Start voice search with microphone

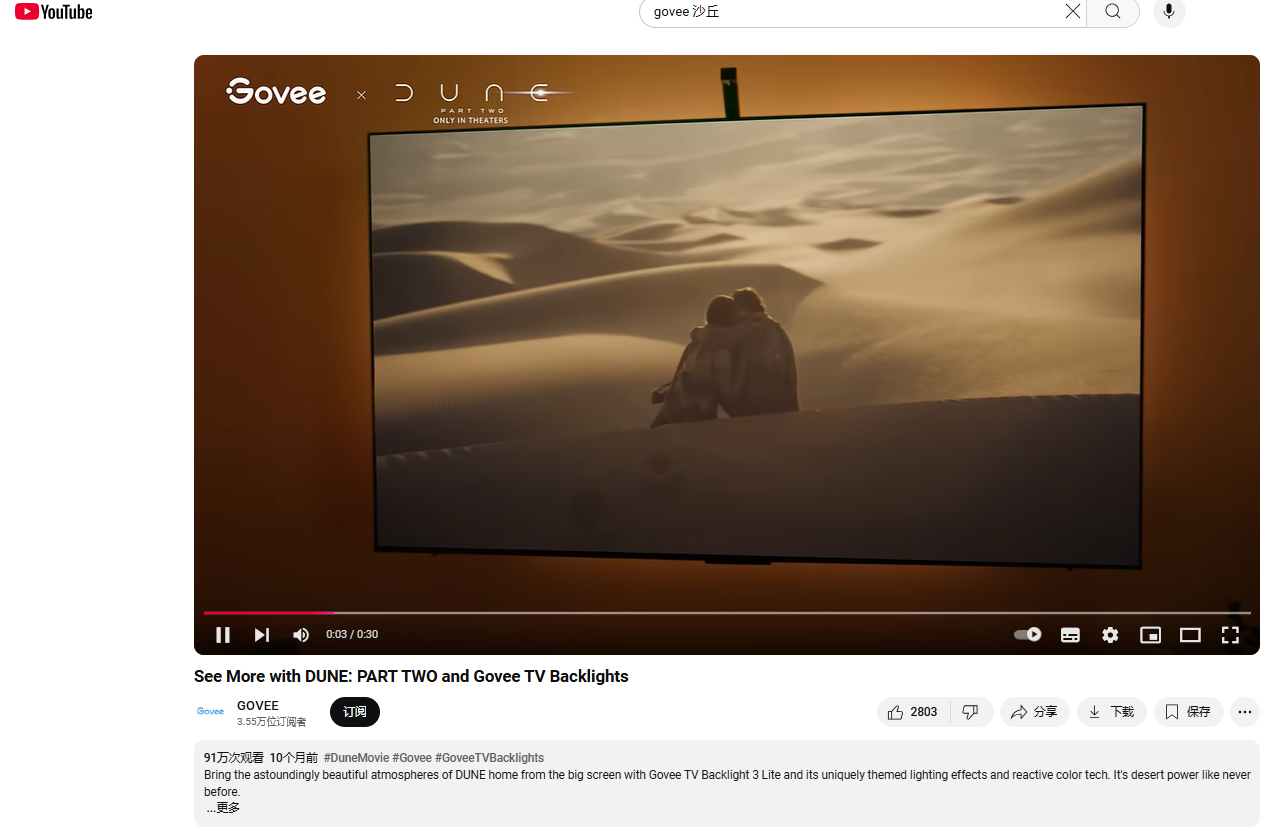tap(1169, 11)
